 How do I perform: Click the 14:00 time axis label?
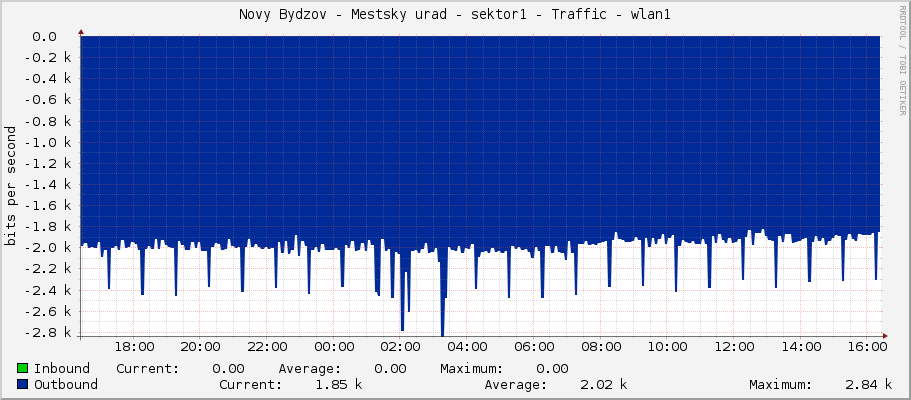802,347
